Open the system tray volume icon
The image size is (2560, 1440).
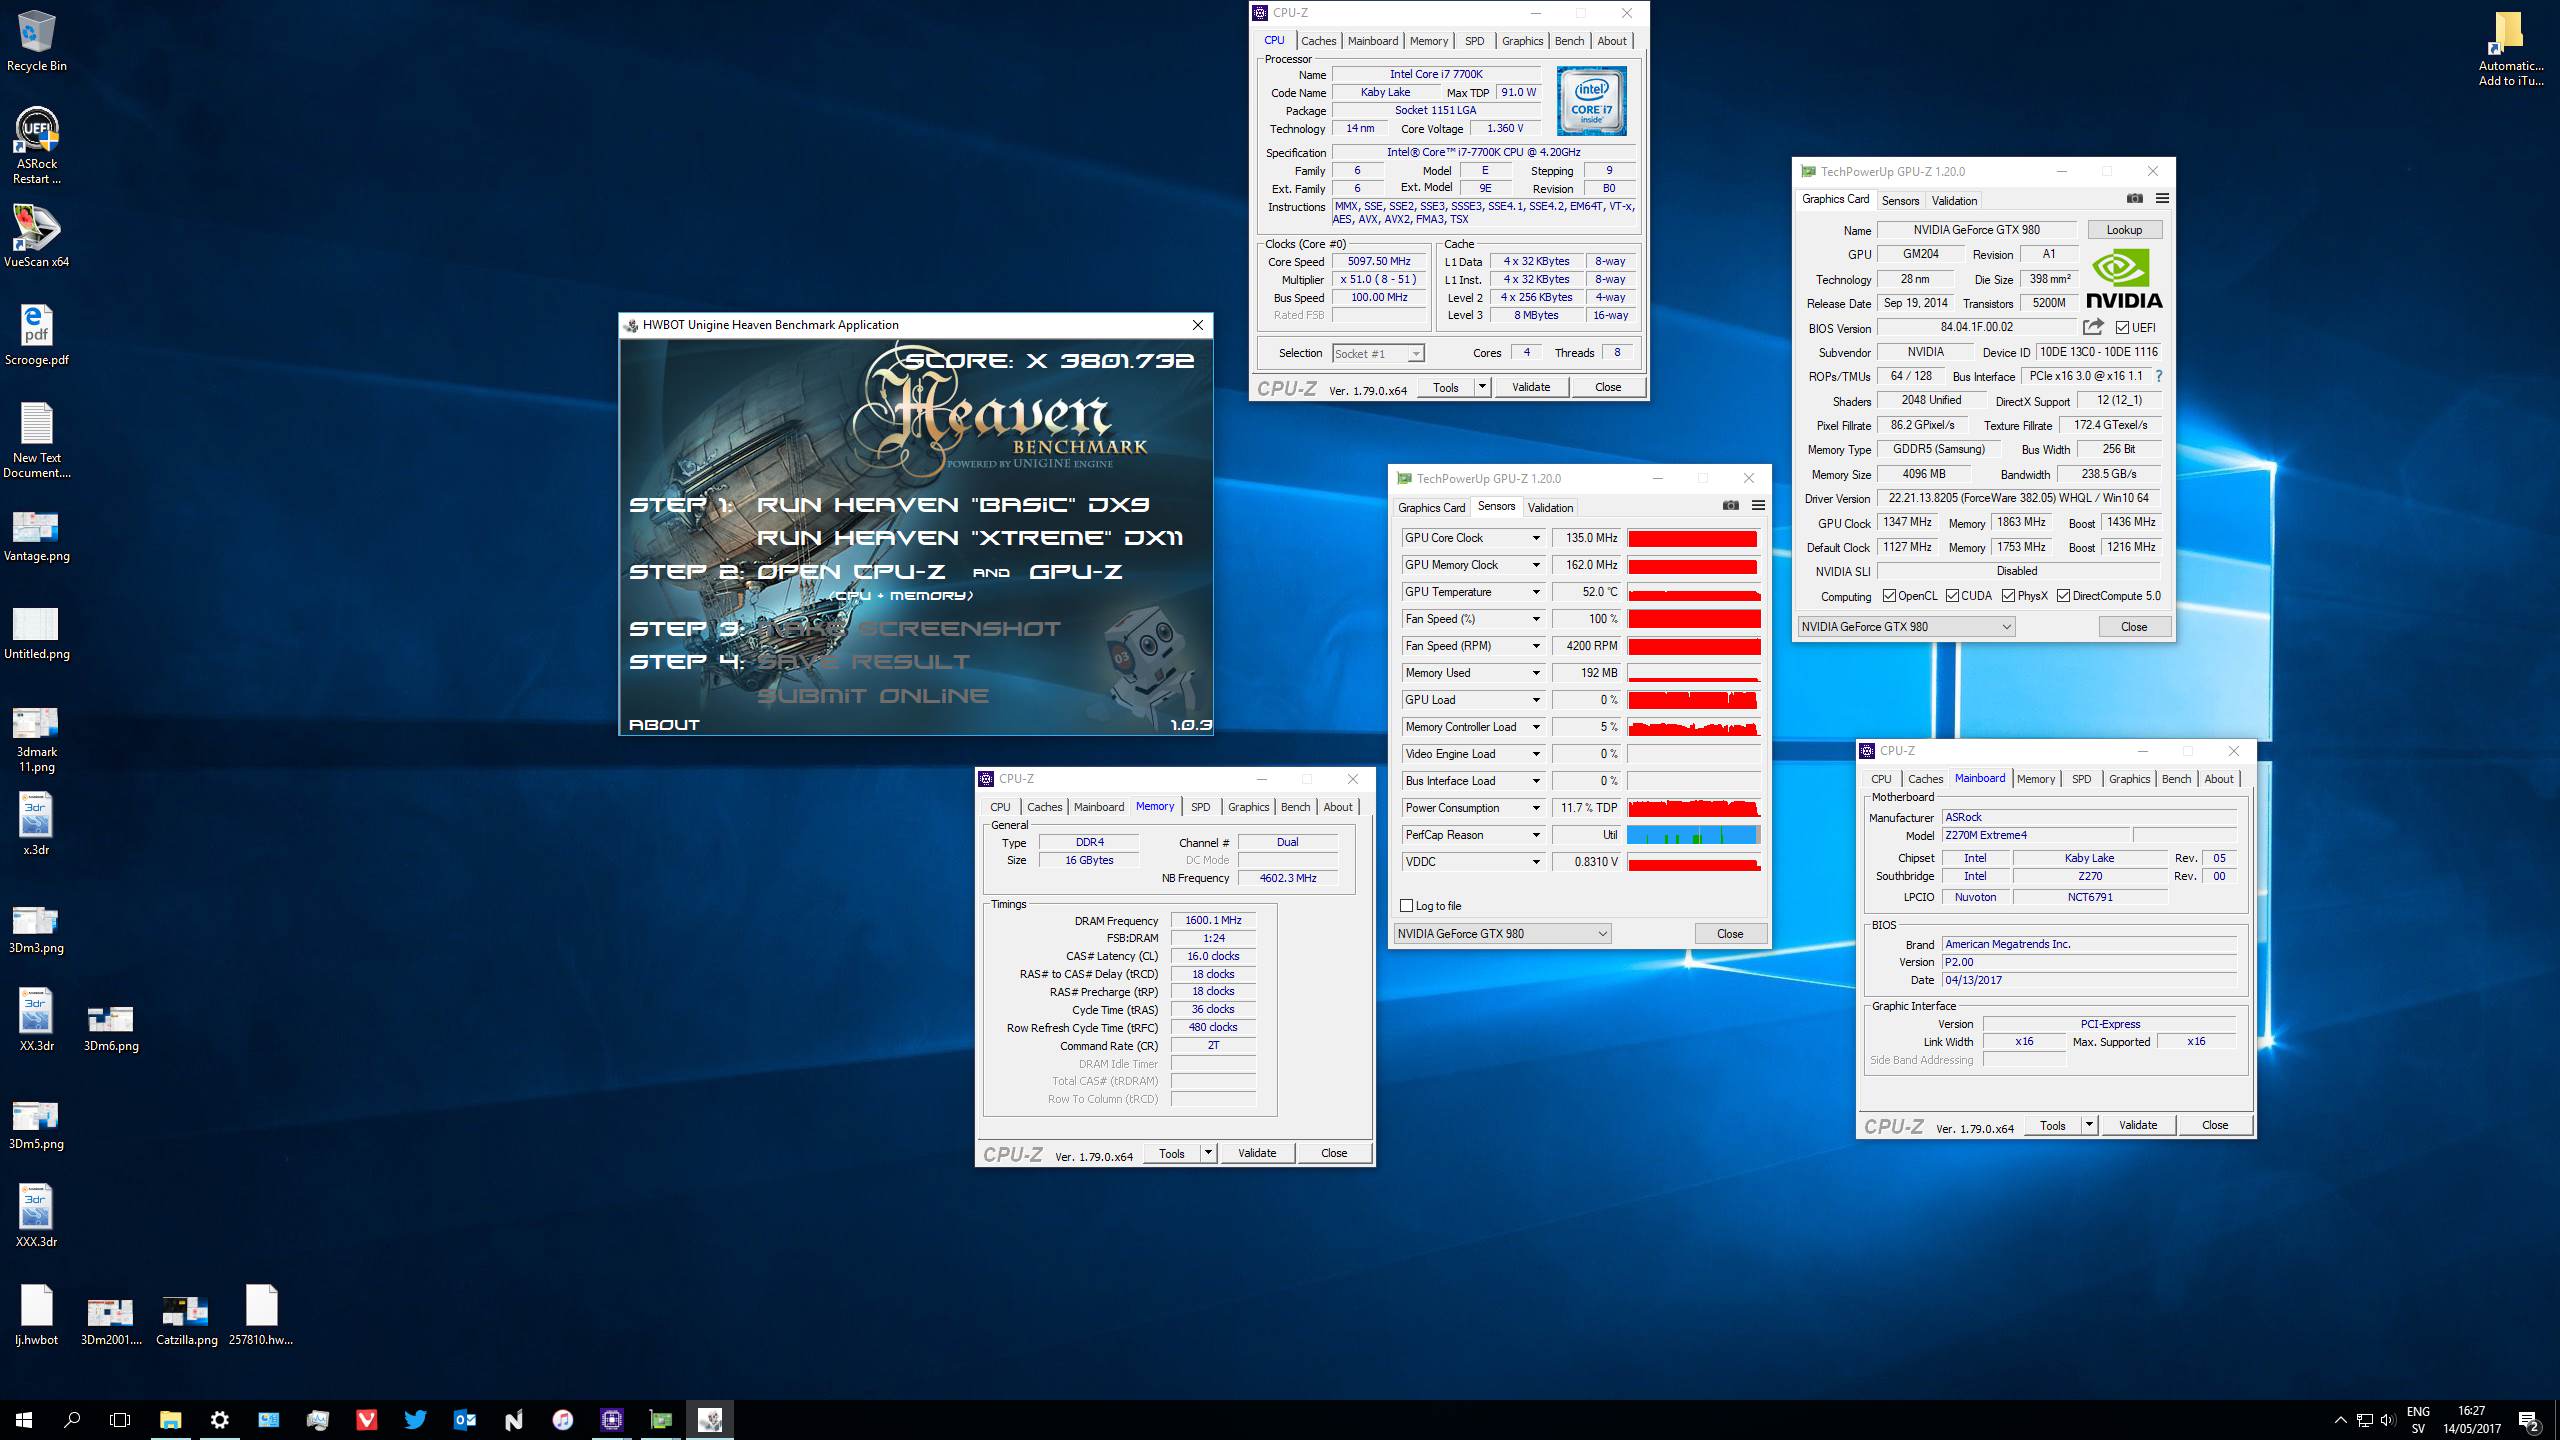2388,1420
